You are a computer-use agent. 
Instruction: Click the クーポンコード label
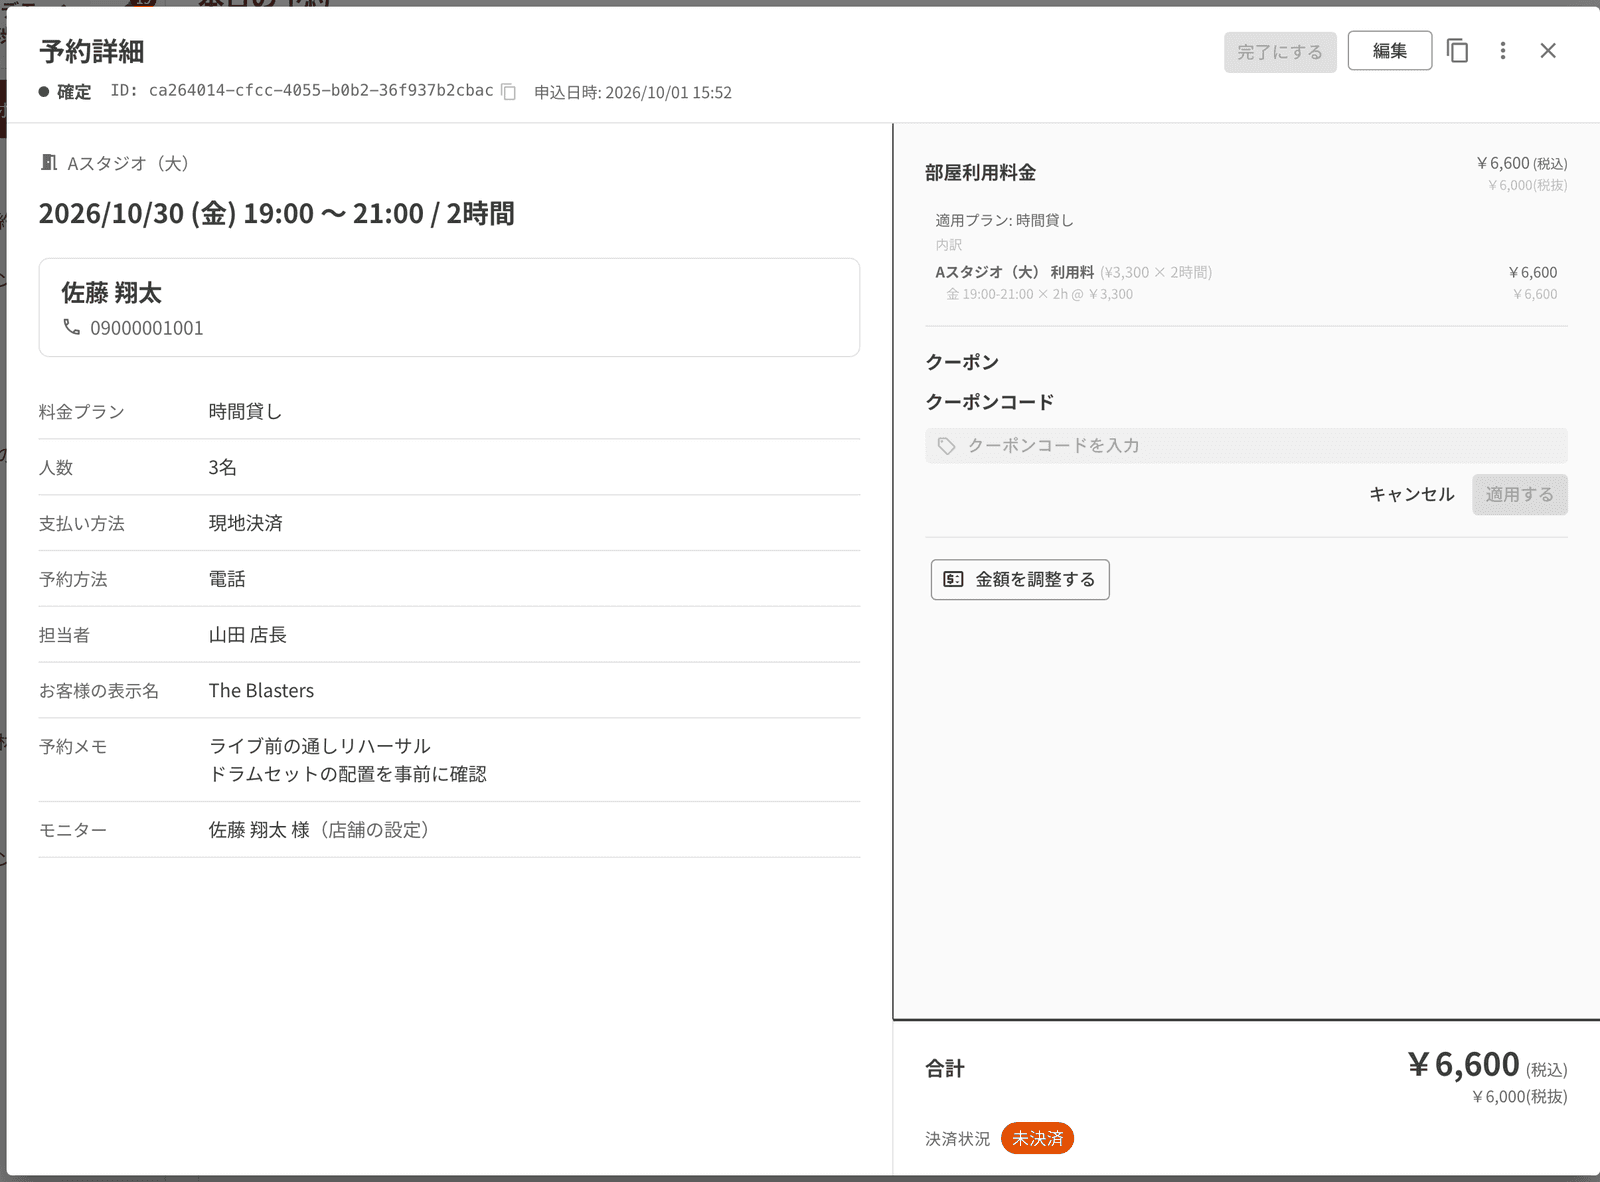[989, 402]
